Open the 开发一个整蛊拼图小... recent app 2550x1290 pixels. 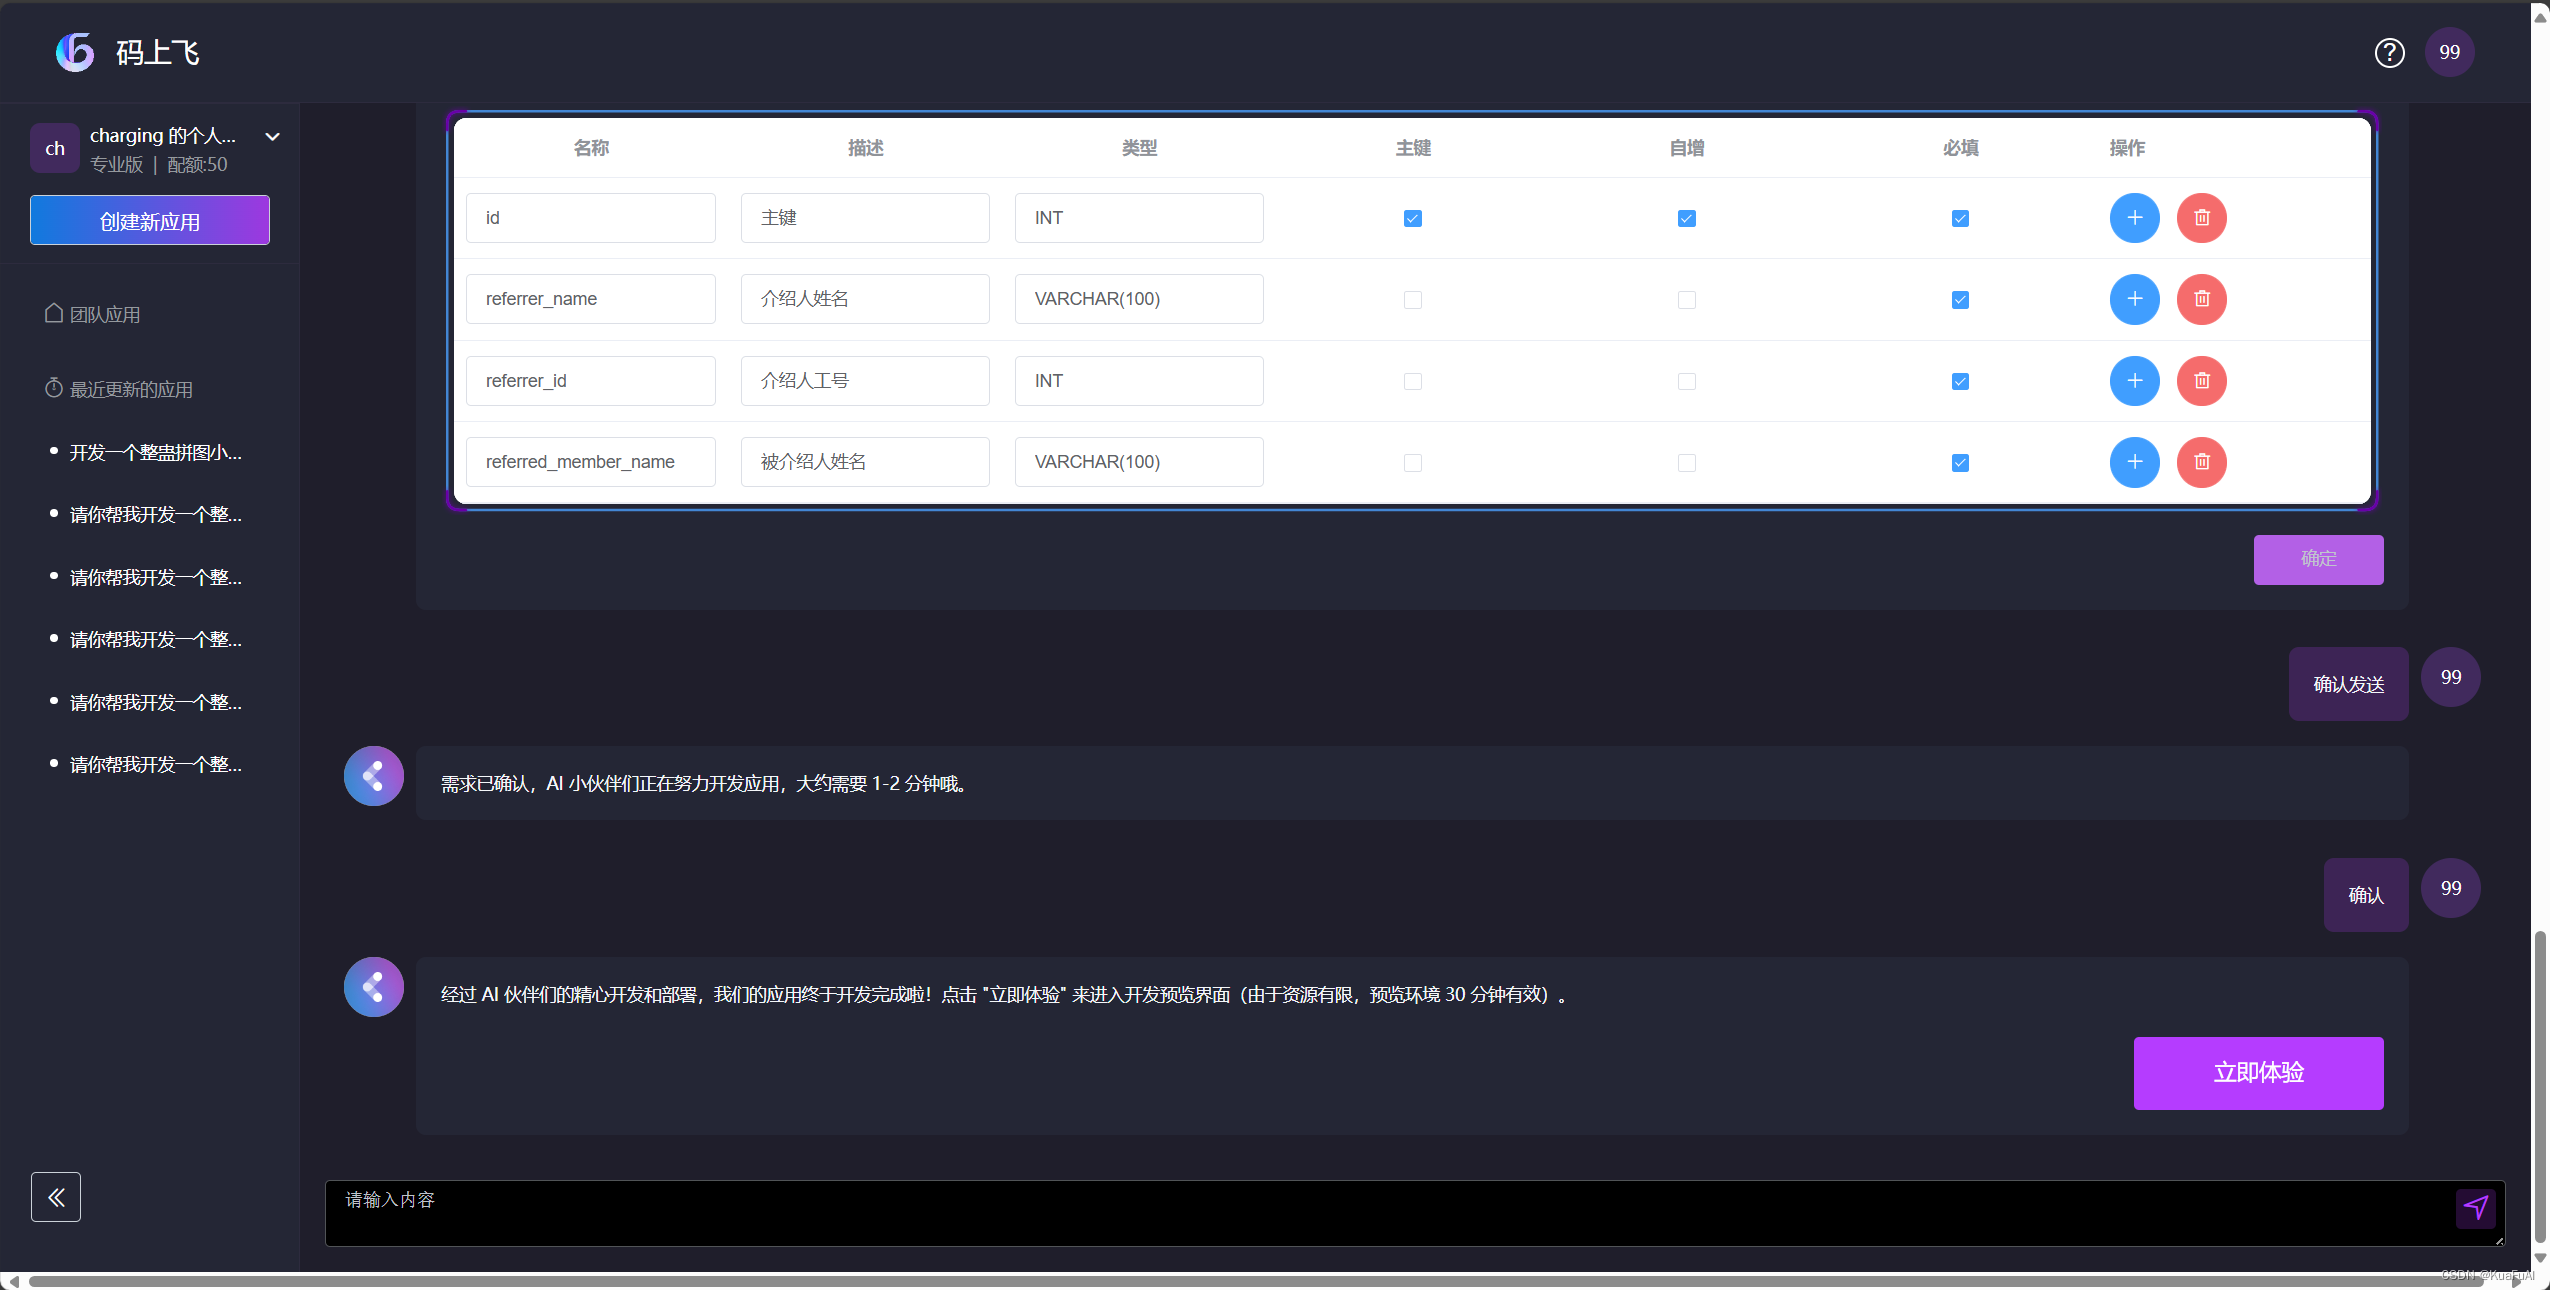coord(155,452)
